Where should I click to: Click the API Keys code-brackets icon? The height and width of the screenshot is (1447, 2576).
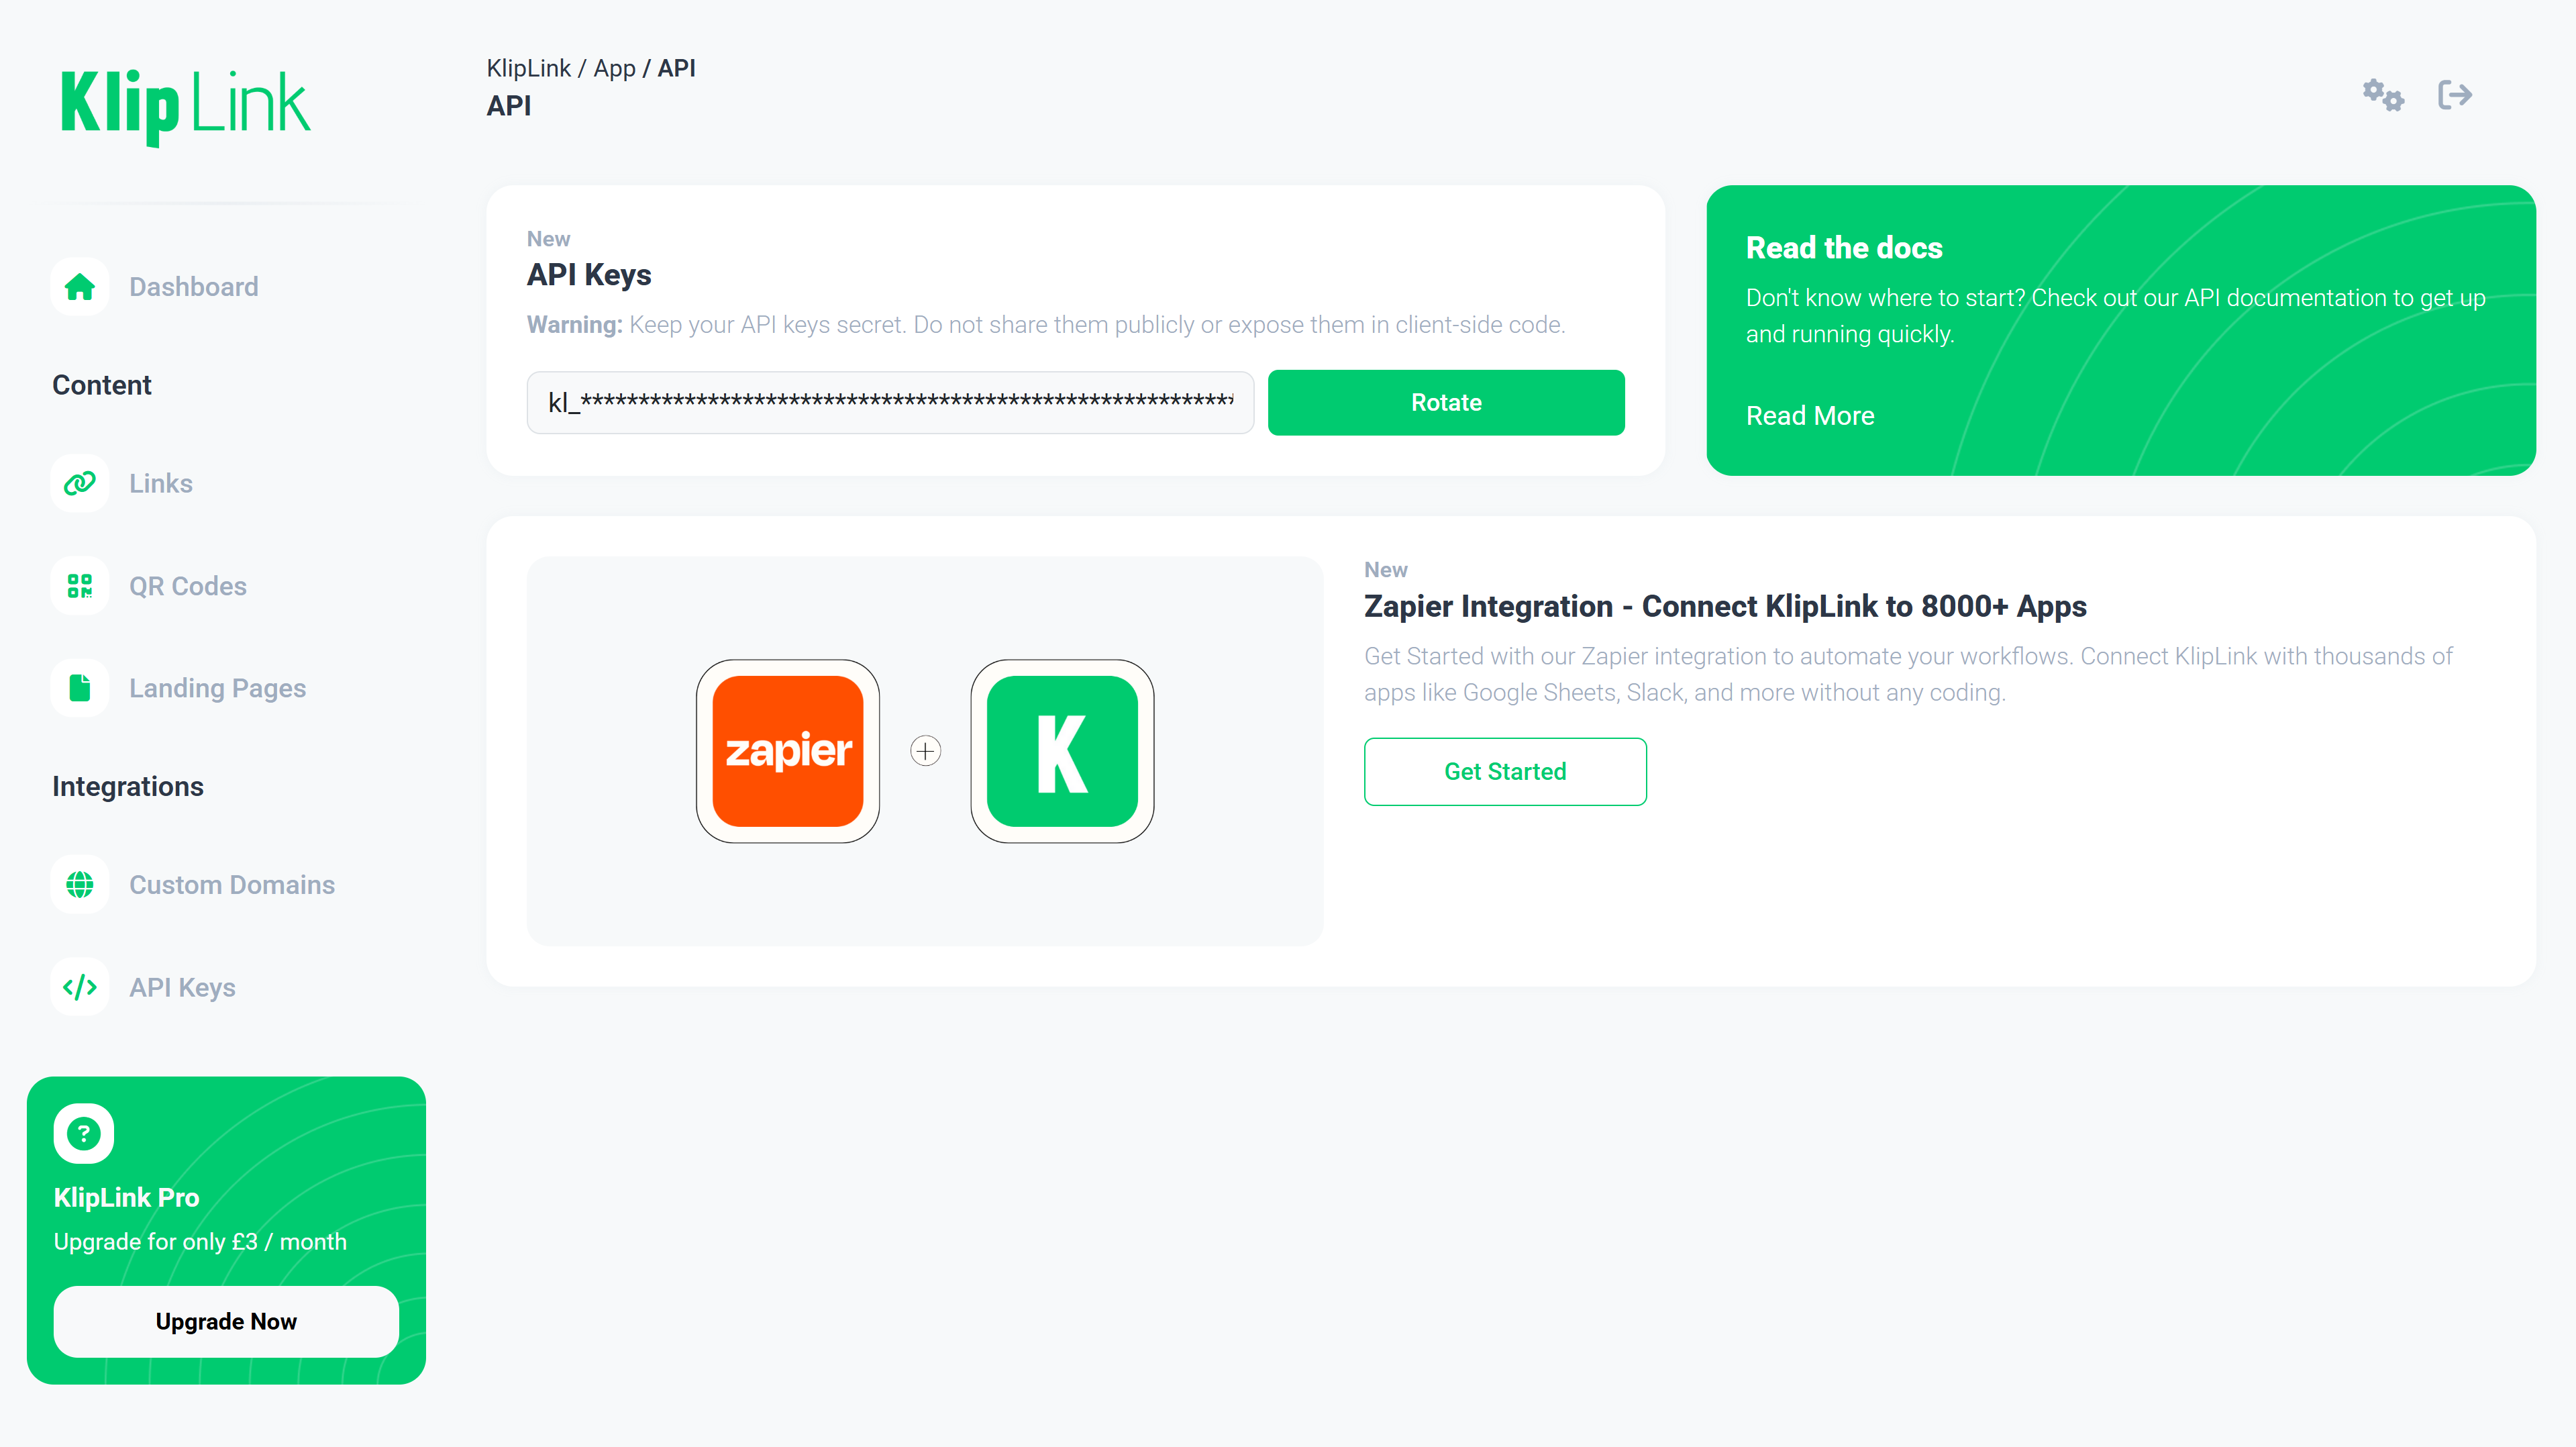(80, 987)
